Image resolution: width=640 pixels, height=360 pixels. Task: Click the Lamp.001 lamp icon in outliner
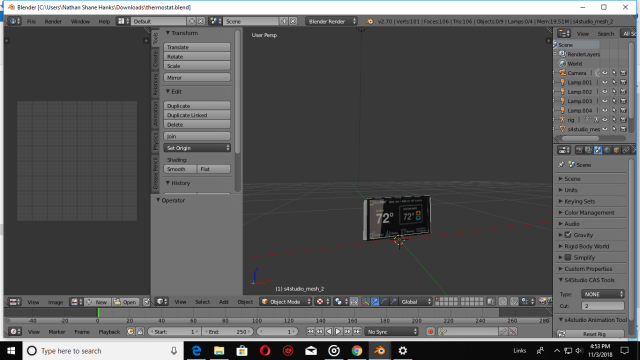pyautogui.click(x=563, y=82)
